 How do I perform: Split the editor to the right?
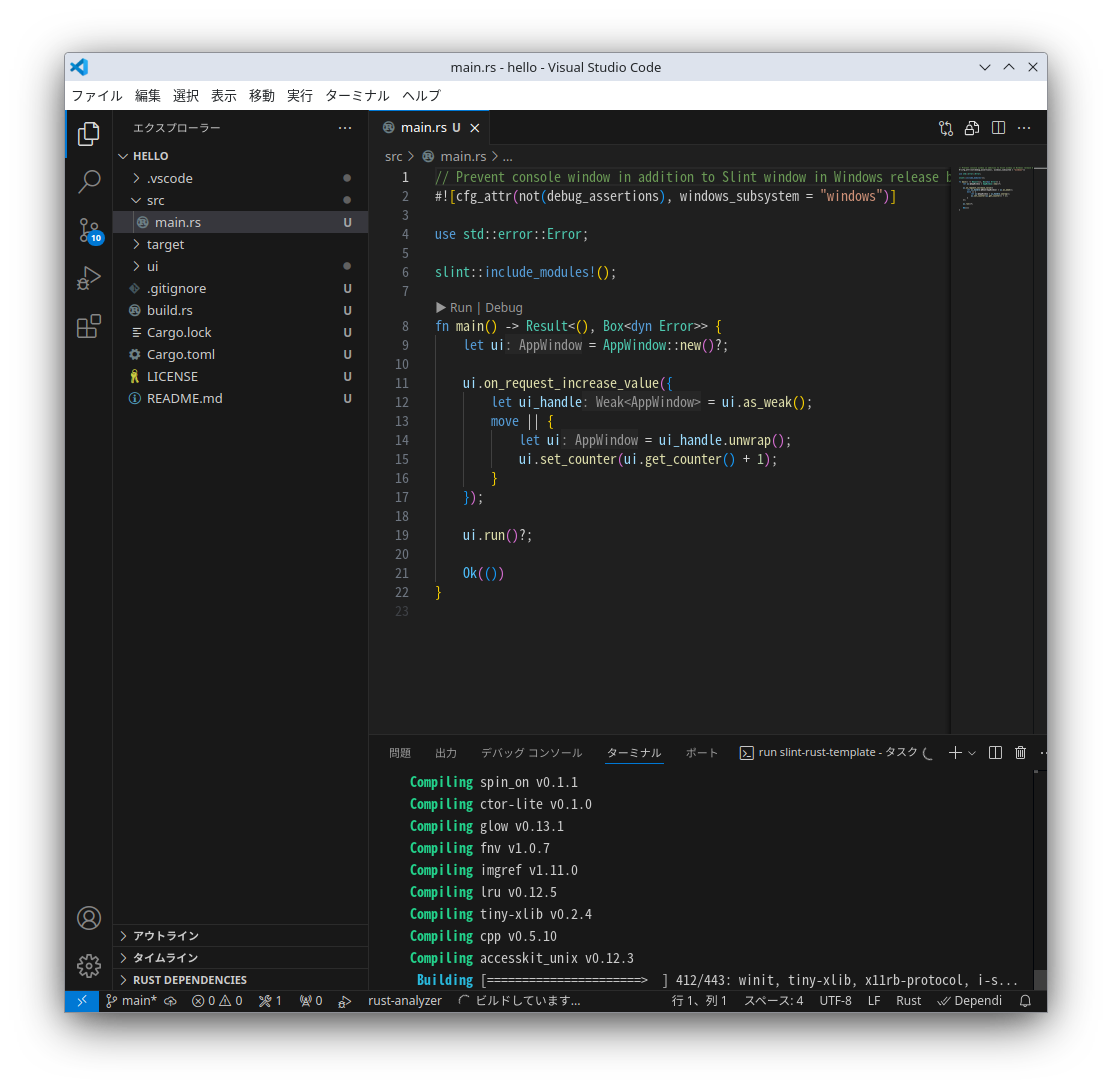point(997,128)
